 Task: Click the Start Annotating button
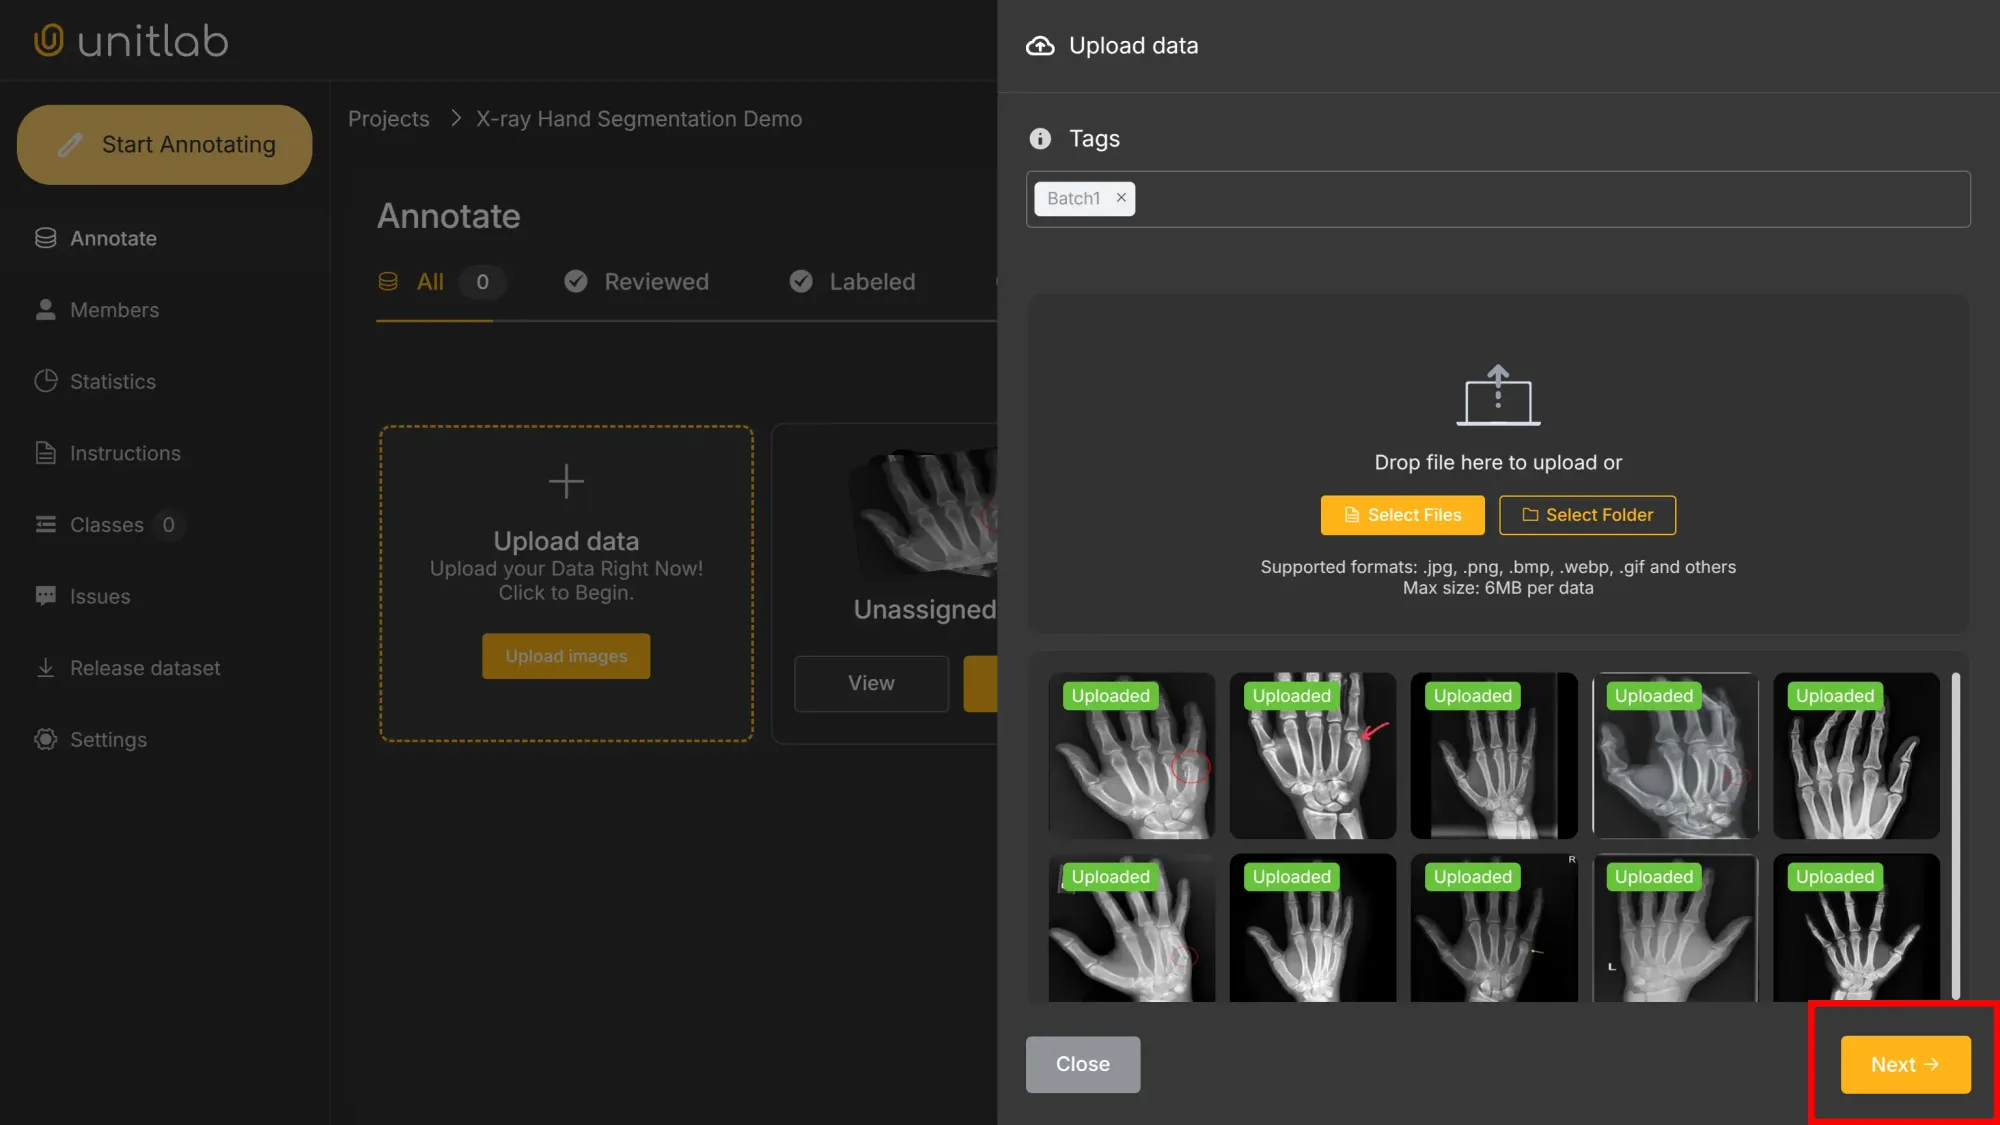164,144
